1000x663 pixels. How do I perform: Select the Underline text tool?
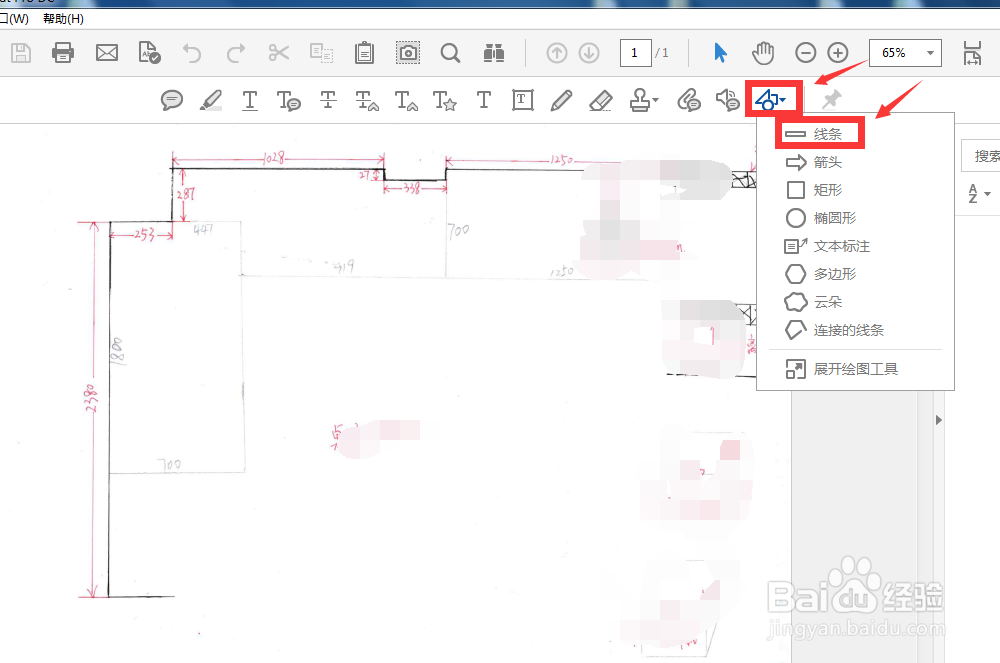click(250, 101)
